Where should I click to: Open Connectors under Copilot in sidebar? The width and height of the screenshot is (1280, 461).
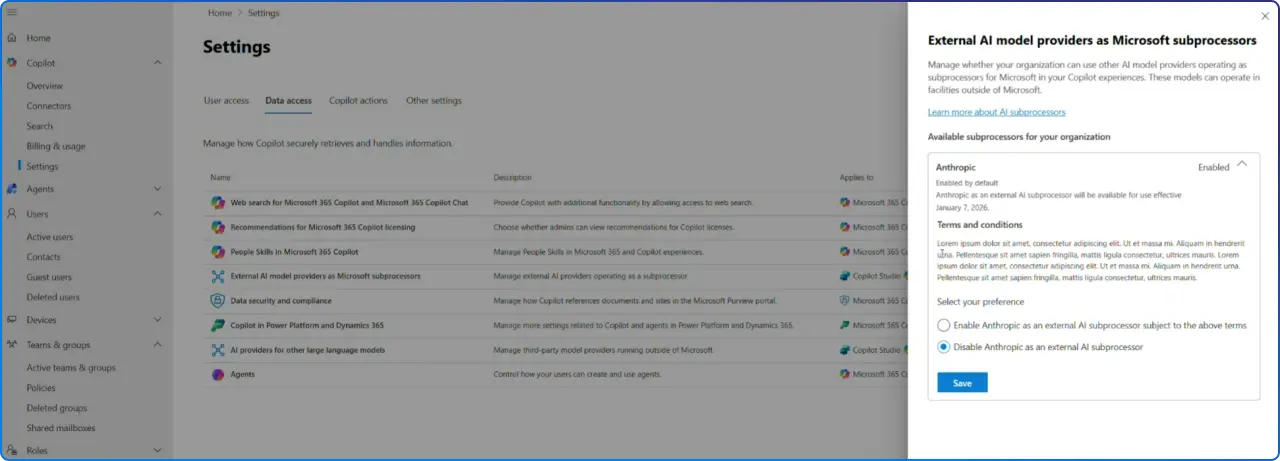pyautogui.click(x=49, y=106)
